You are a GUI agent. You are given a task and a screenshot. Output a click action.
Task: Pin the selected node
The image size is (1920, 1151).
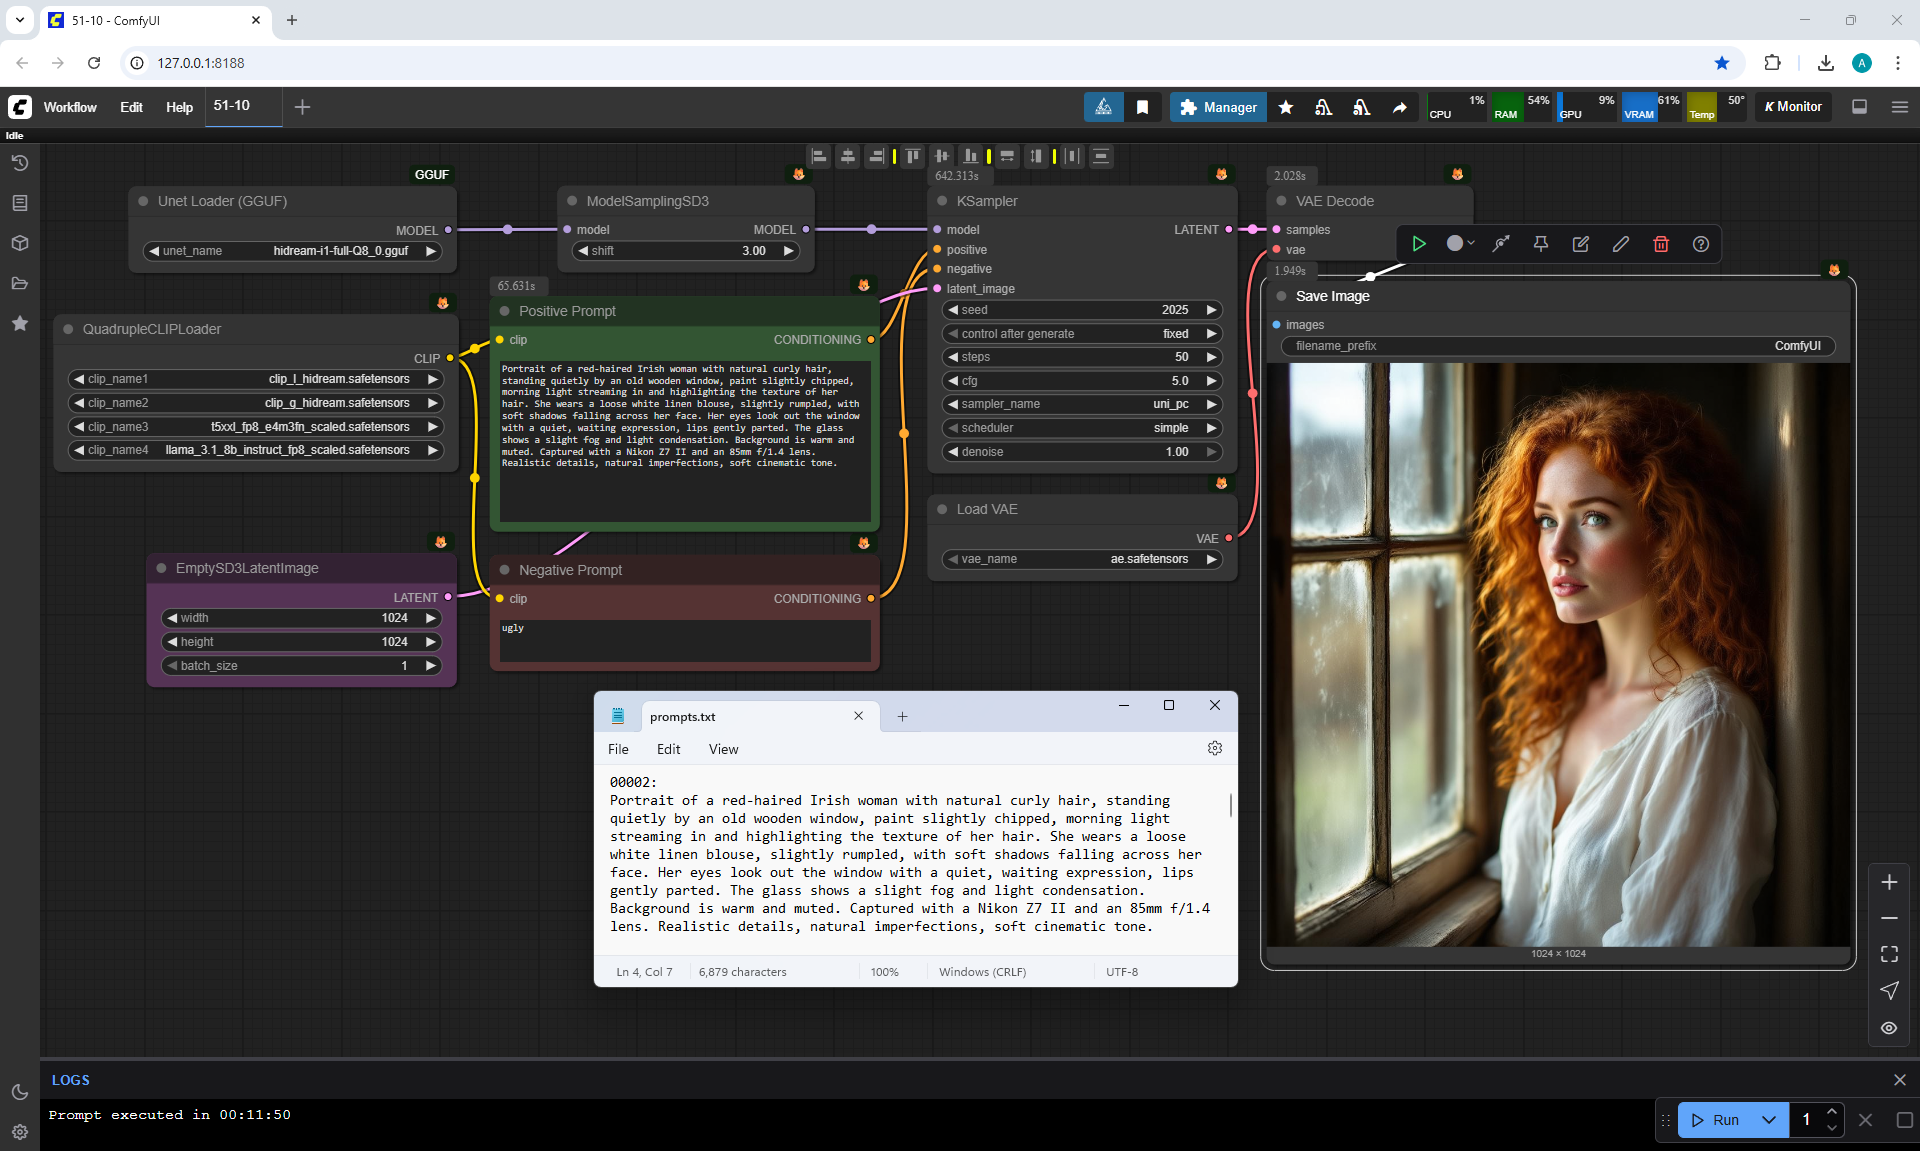pos(1541,244)
